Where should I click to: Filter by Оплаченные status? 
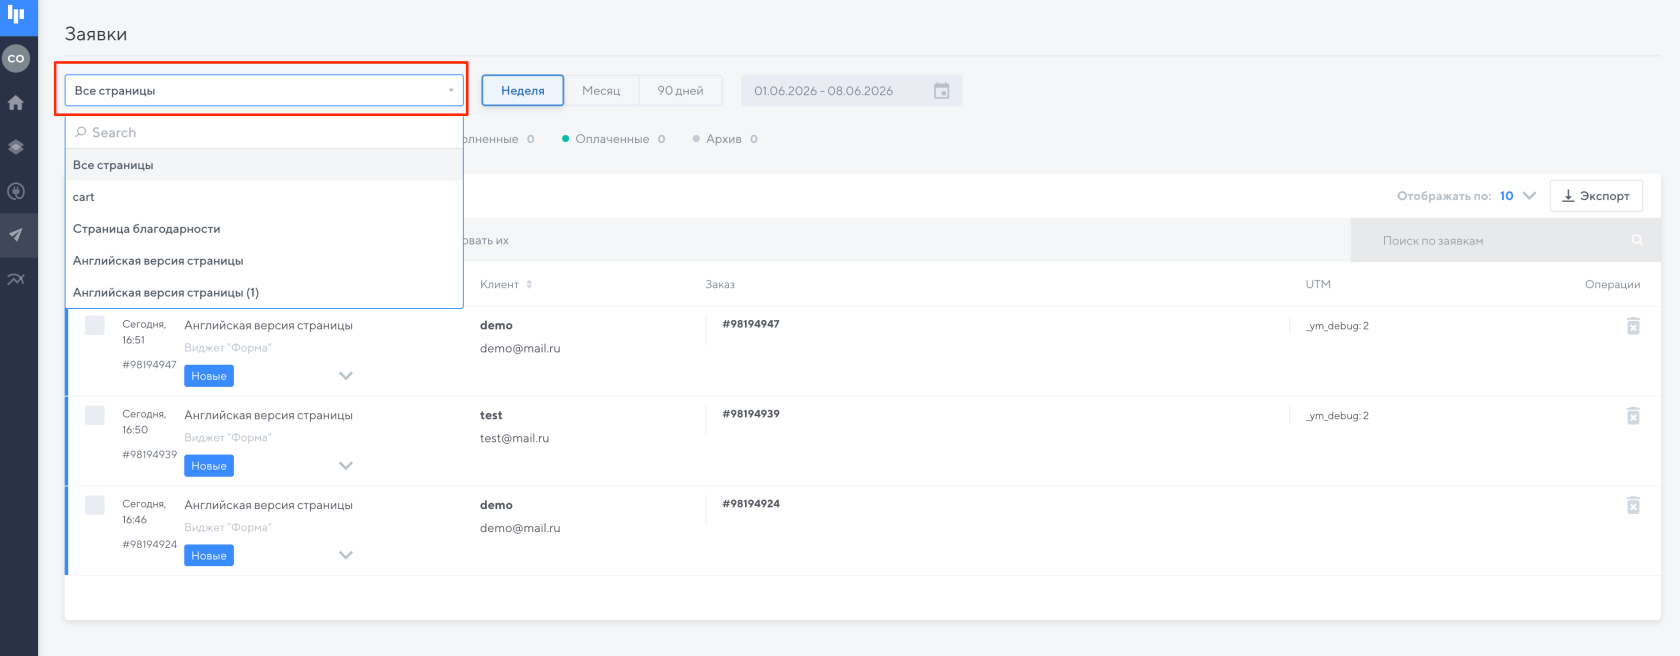point(613,139)
